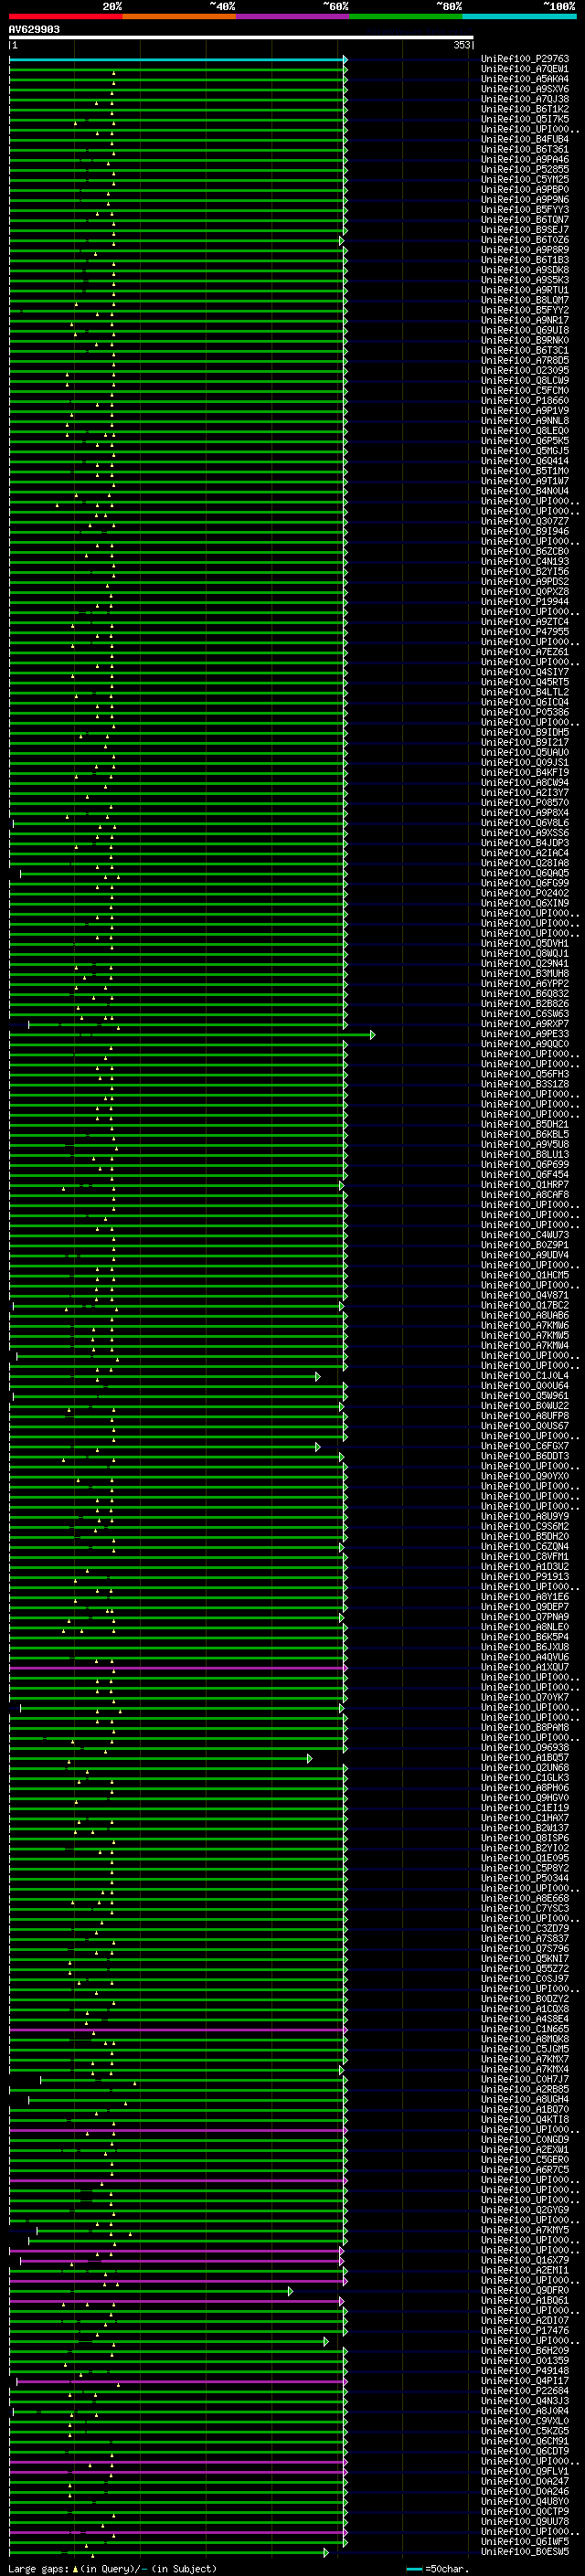Screen dimensions: 585x2576
Task: Select the white query sequence bar
Action: pyautogui.click(x=241, y=38)
